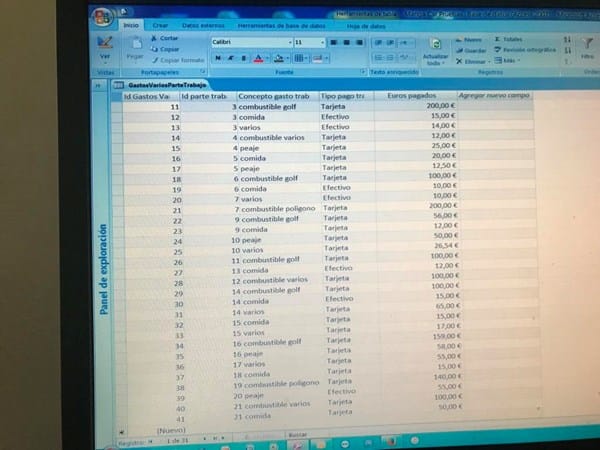Viewport: 600px width, 450px height.
Task: Click the Eliminar record command
Action: coord(471,61)
